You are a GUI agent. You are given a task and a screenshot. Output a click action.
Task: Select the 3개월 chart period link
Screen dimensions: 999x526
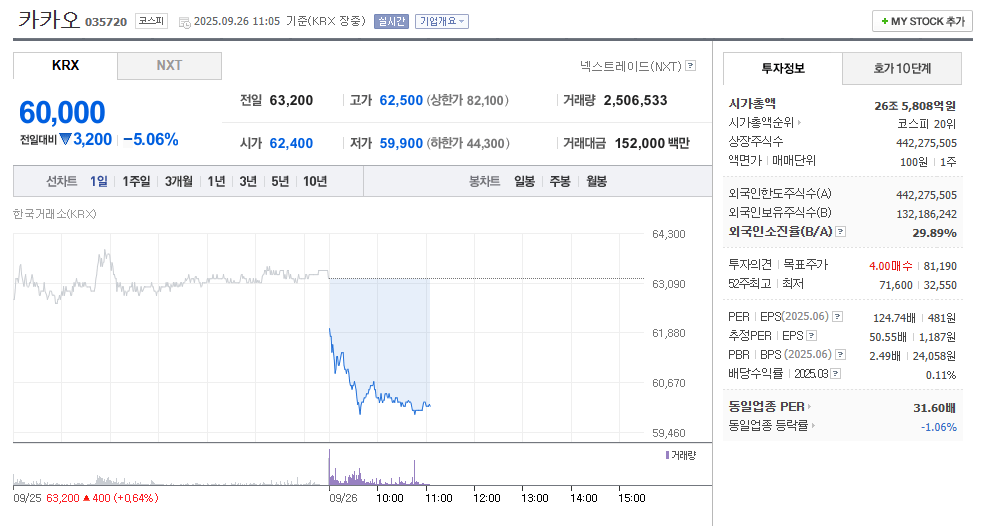tap(179, 181)
